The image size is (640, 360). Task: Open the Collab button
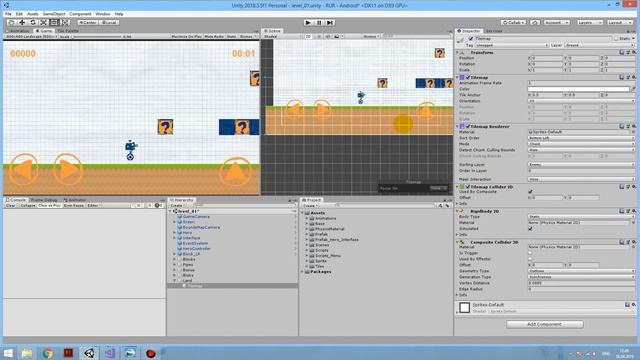[513, 22]
